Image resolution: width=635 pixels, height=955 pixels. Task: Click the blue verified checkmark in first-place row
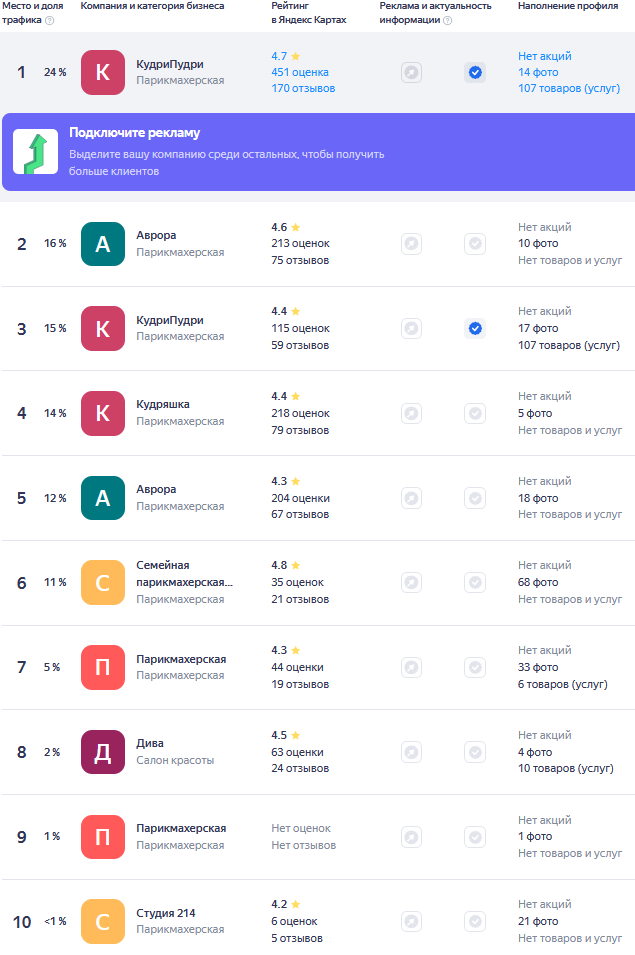tap(475, 72)
